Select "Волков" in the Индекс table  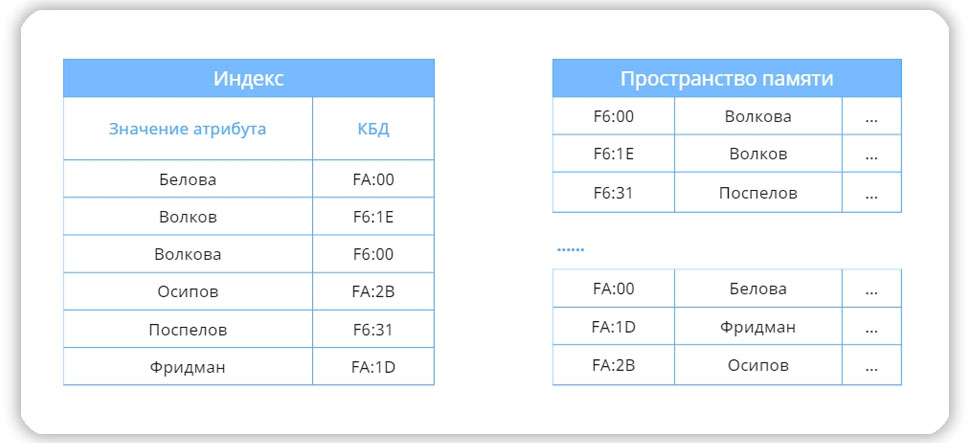pos(187,217)
